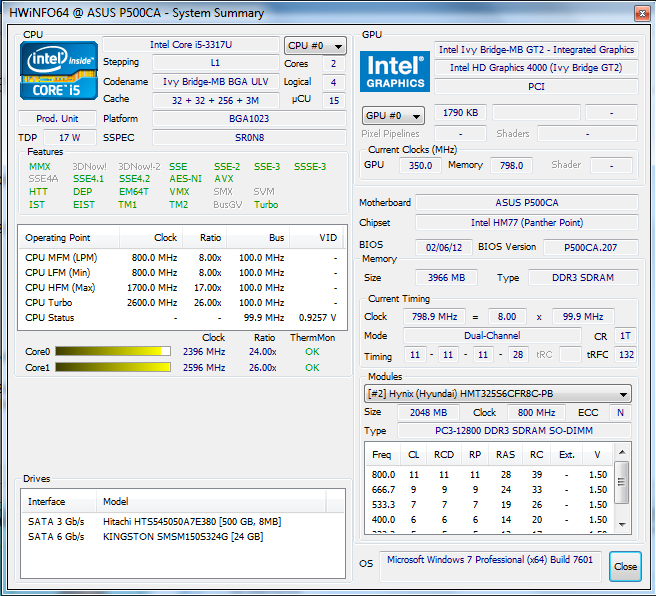Click the memory size 3966 MB value

pyautogui.click(x=446, y=278)
